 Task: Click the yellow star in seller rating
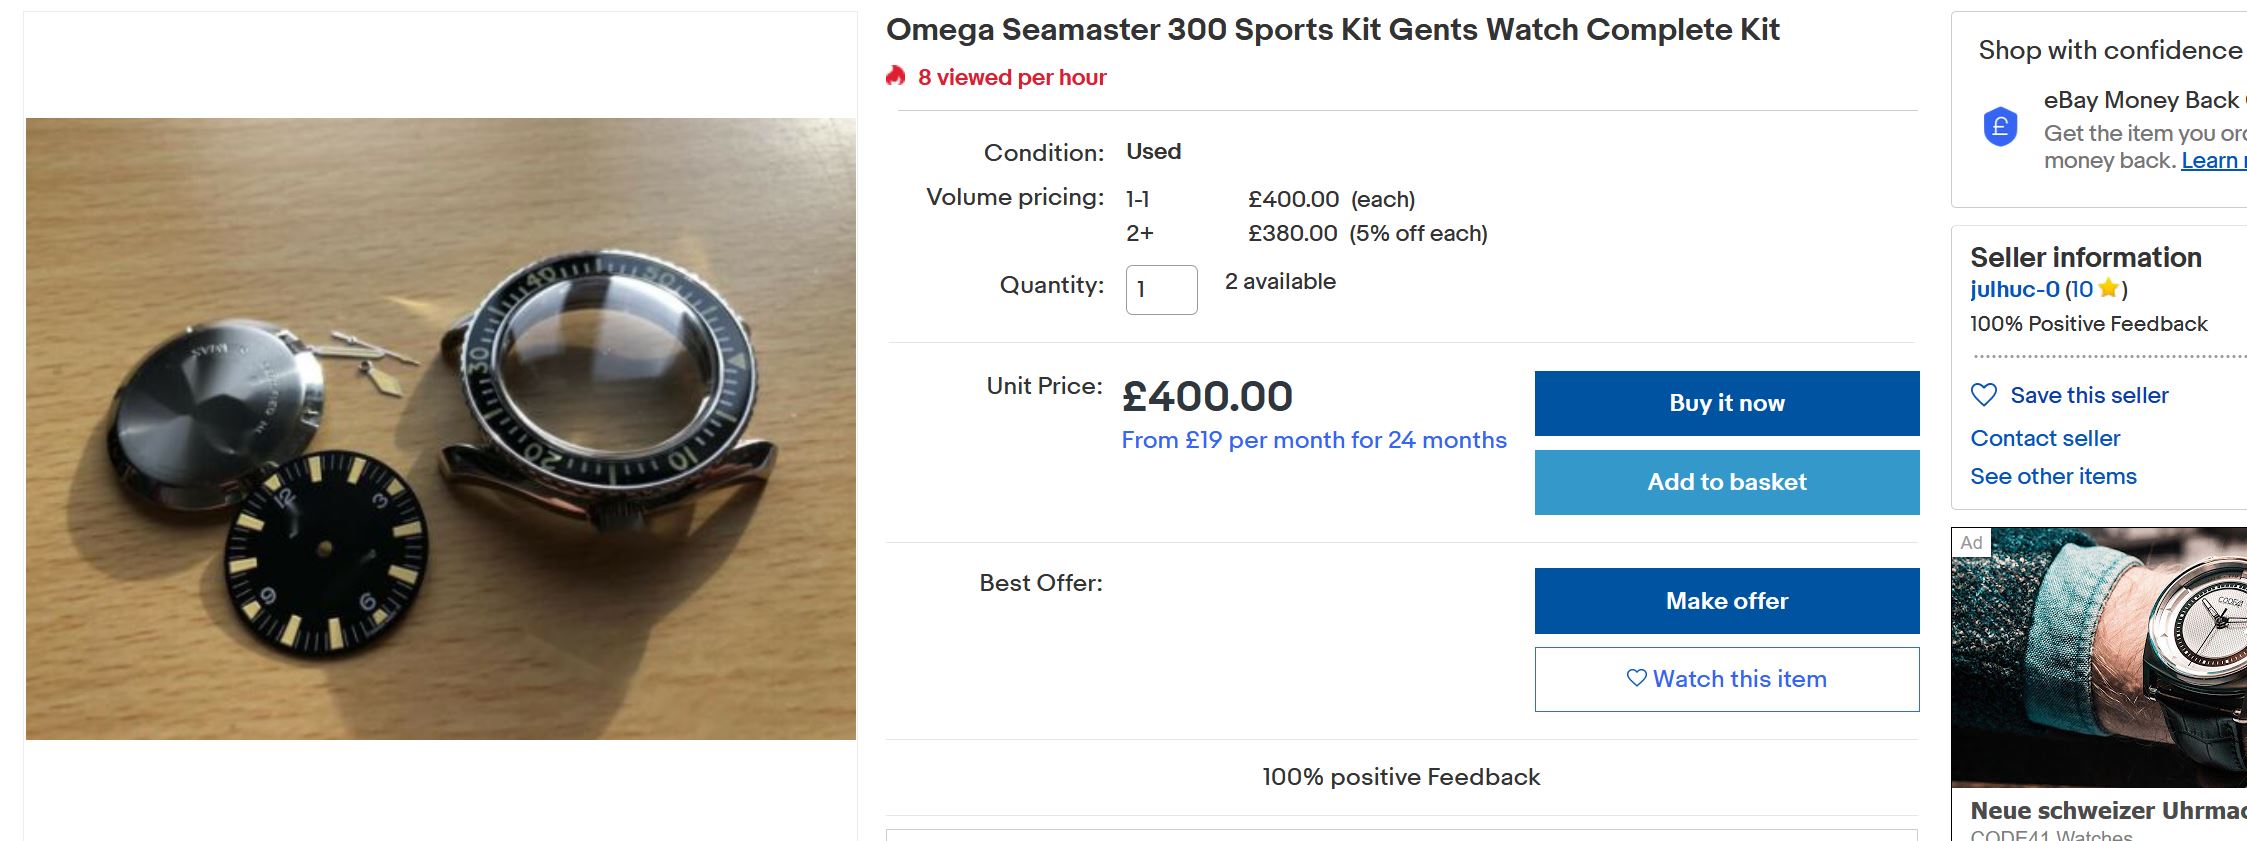2109,289
